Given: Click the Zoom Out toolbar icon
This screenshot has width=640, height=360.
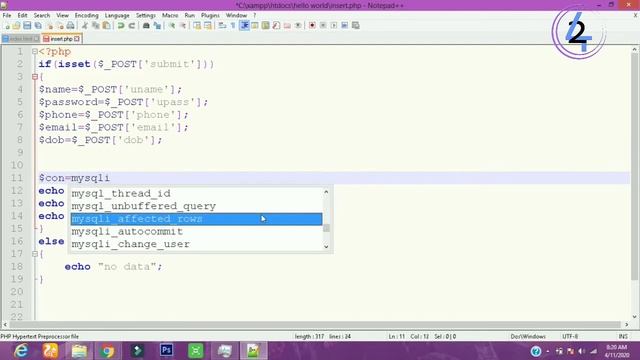Looking at the screenshot, I should (x=183, y=26).
